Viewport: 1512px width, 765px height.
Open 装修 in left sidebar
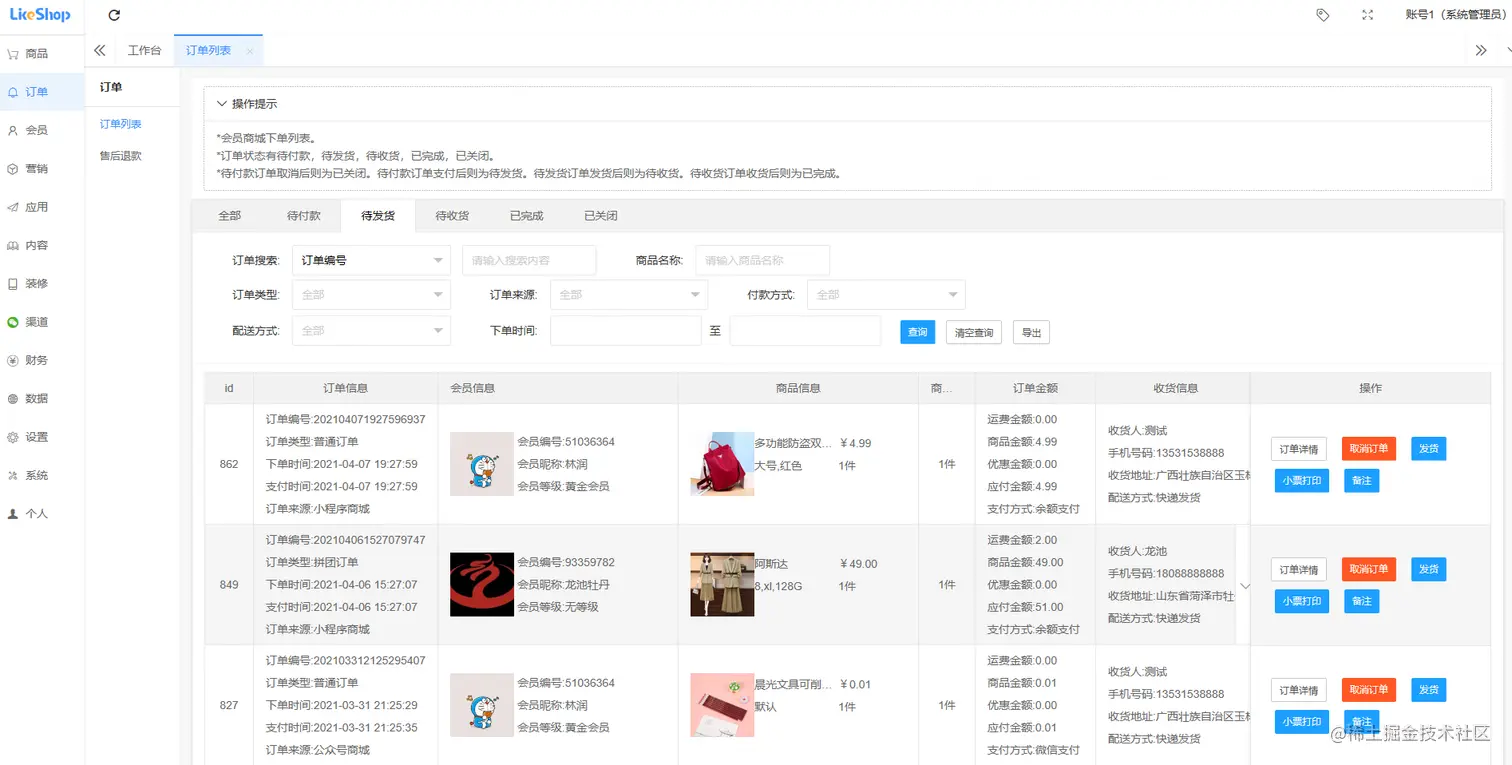tap(42, 284)
